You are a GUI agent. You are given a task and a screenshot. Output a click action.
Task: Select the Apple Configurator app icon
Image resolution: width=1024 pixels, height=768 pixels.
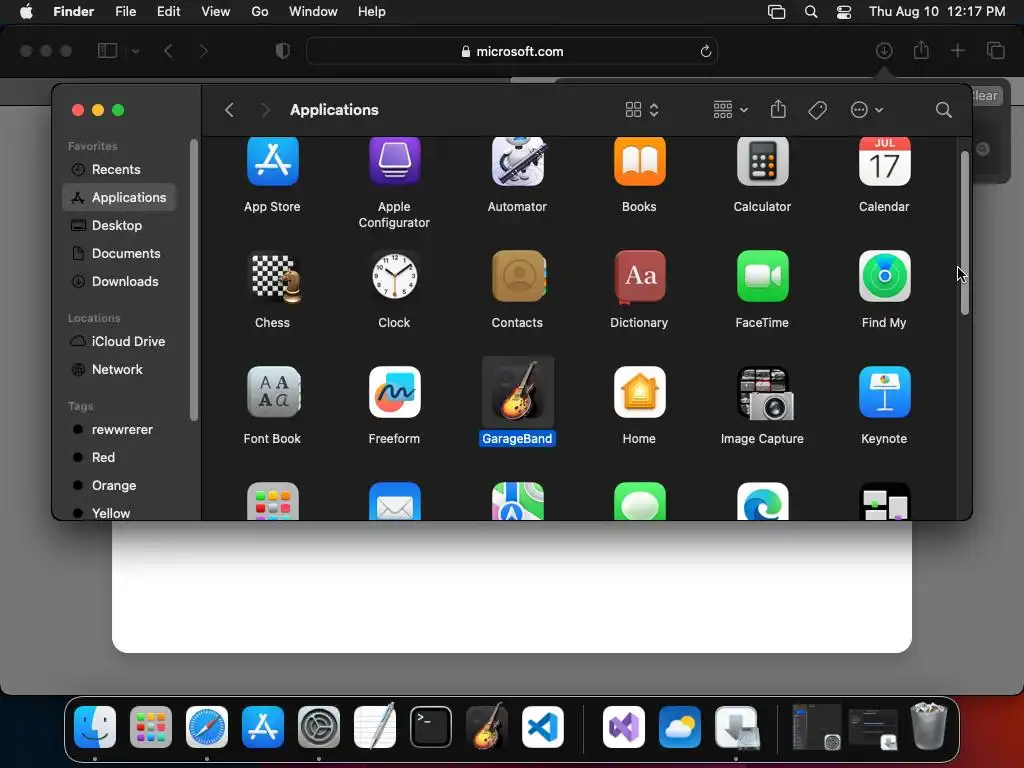[394, 161]
